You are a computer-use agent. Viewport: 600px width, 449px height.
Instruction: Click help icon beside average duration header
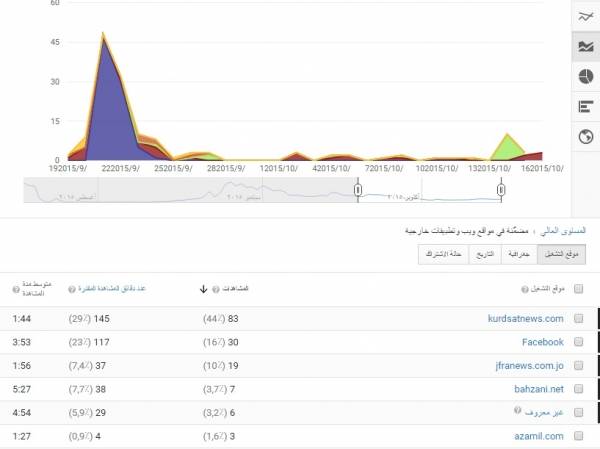coord(16,289)
